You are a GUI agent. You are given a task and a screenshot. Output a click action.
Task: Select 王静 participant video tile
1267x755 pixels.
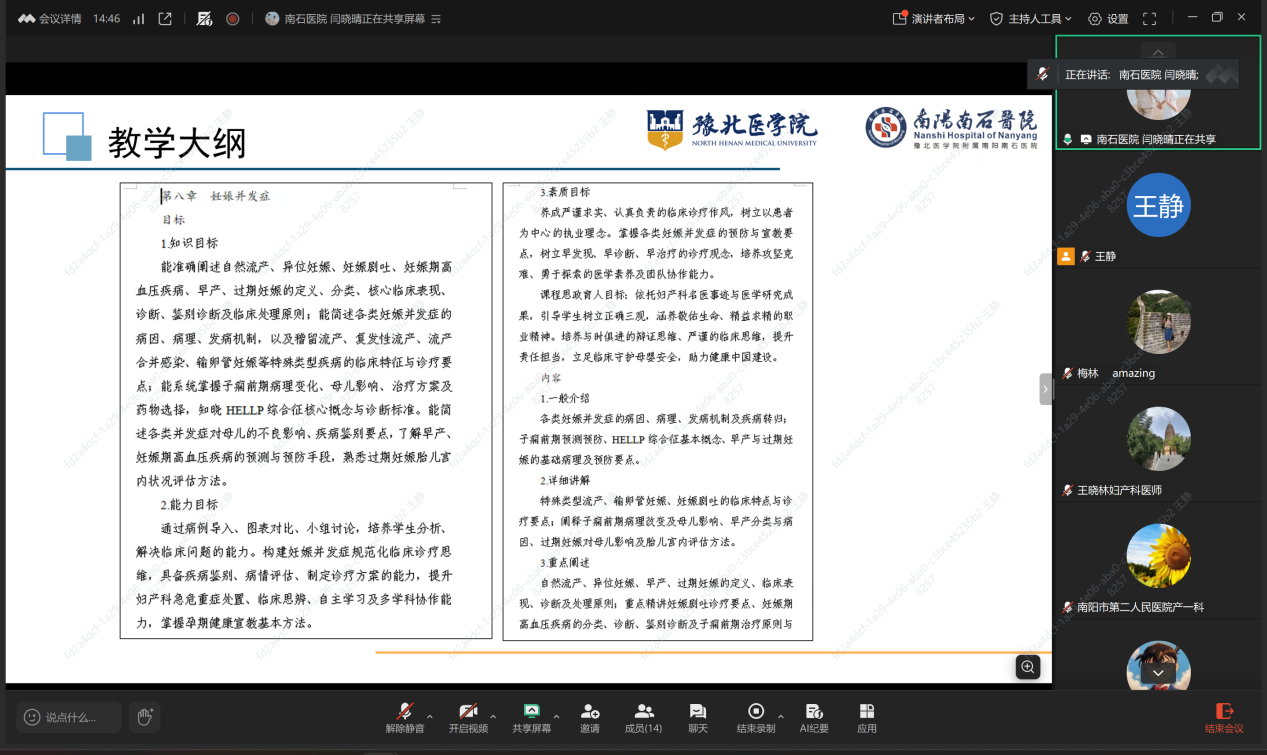click(1158, 215)
